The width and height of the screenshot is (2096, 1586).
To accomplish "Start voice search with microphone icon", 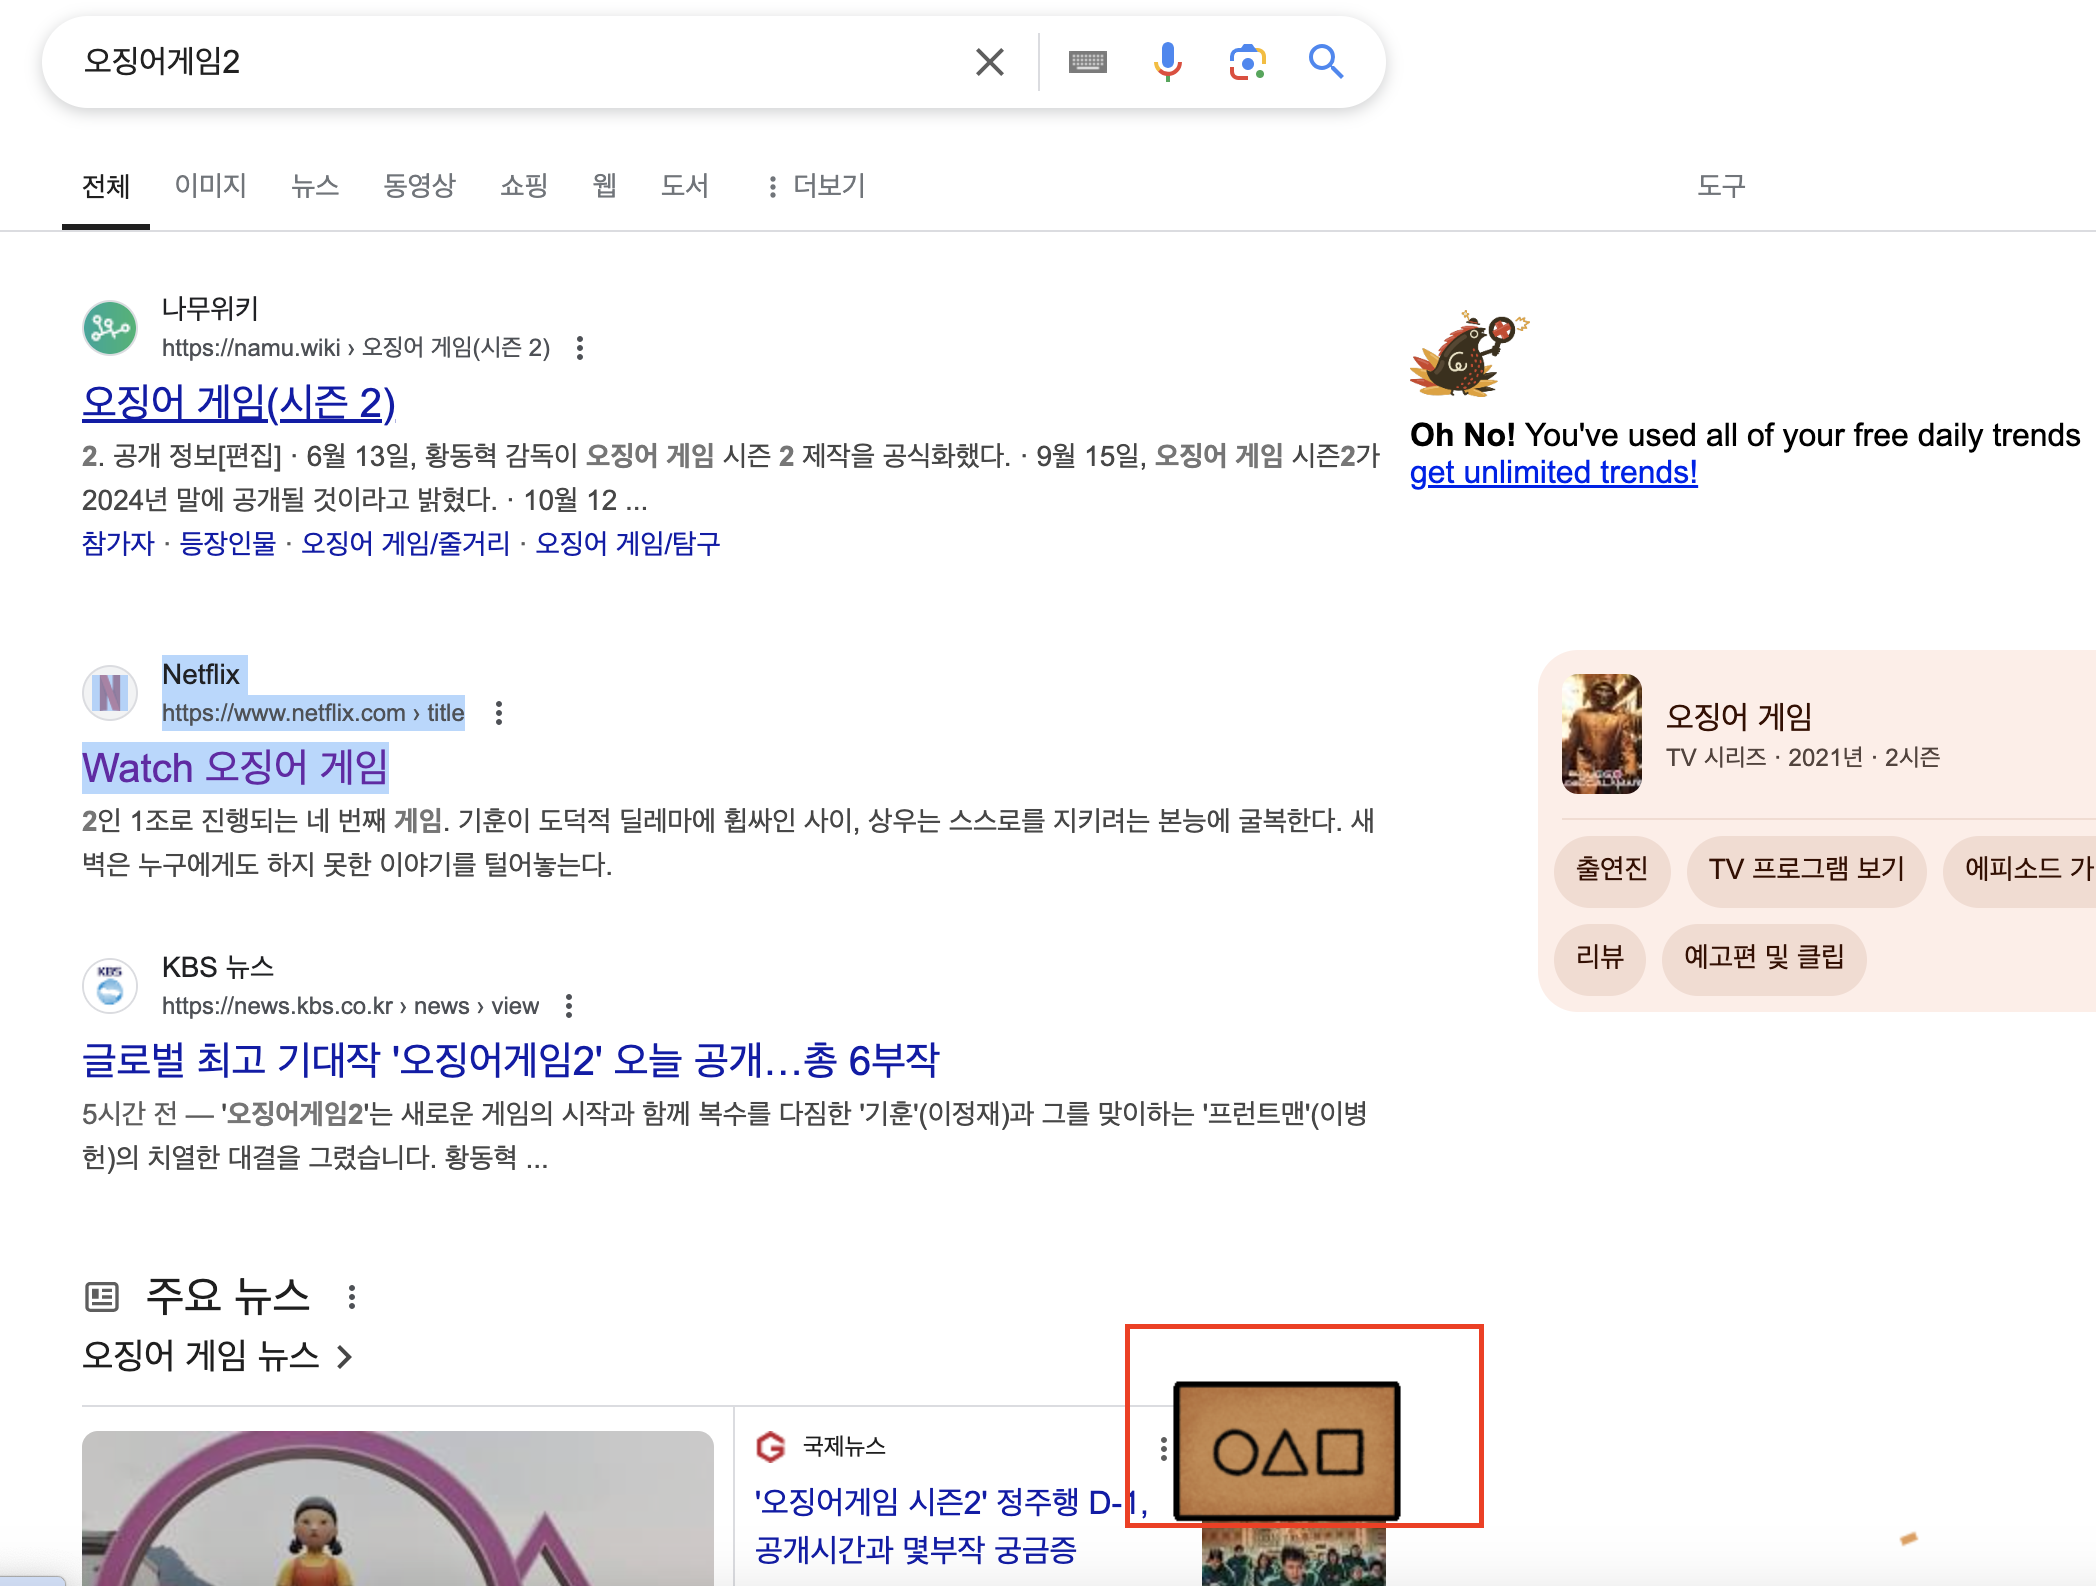I will click(1166, 62).
